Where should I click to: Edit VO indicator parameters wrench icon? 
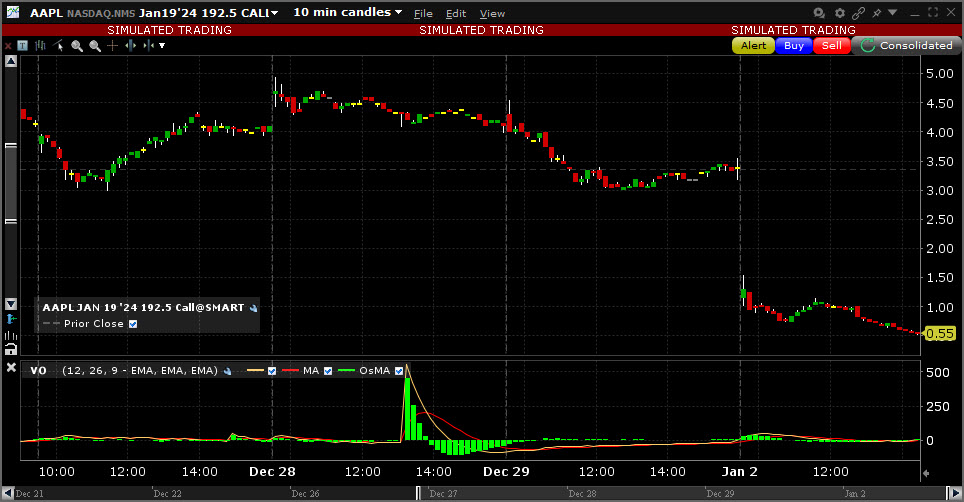click(x=227, y=371)
